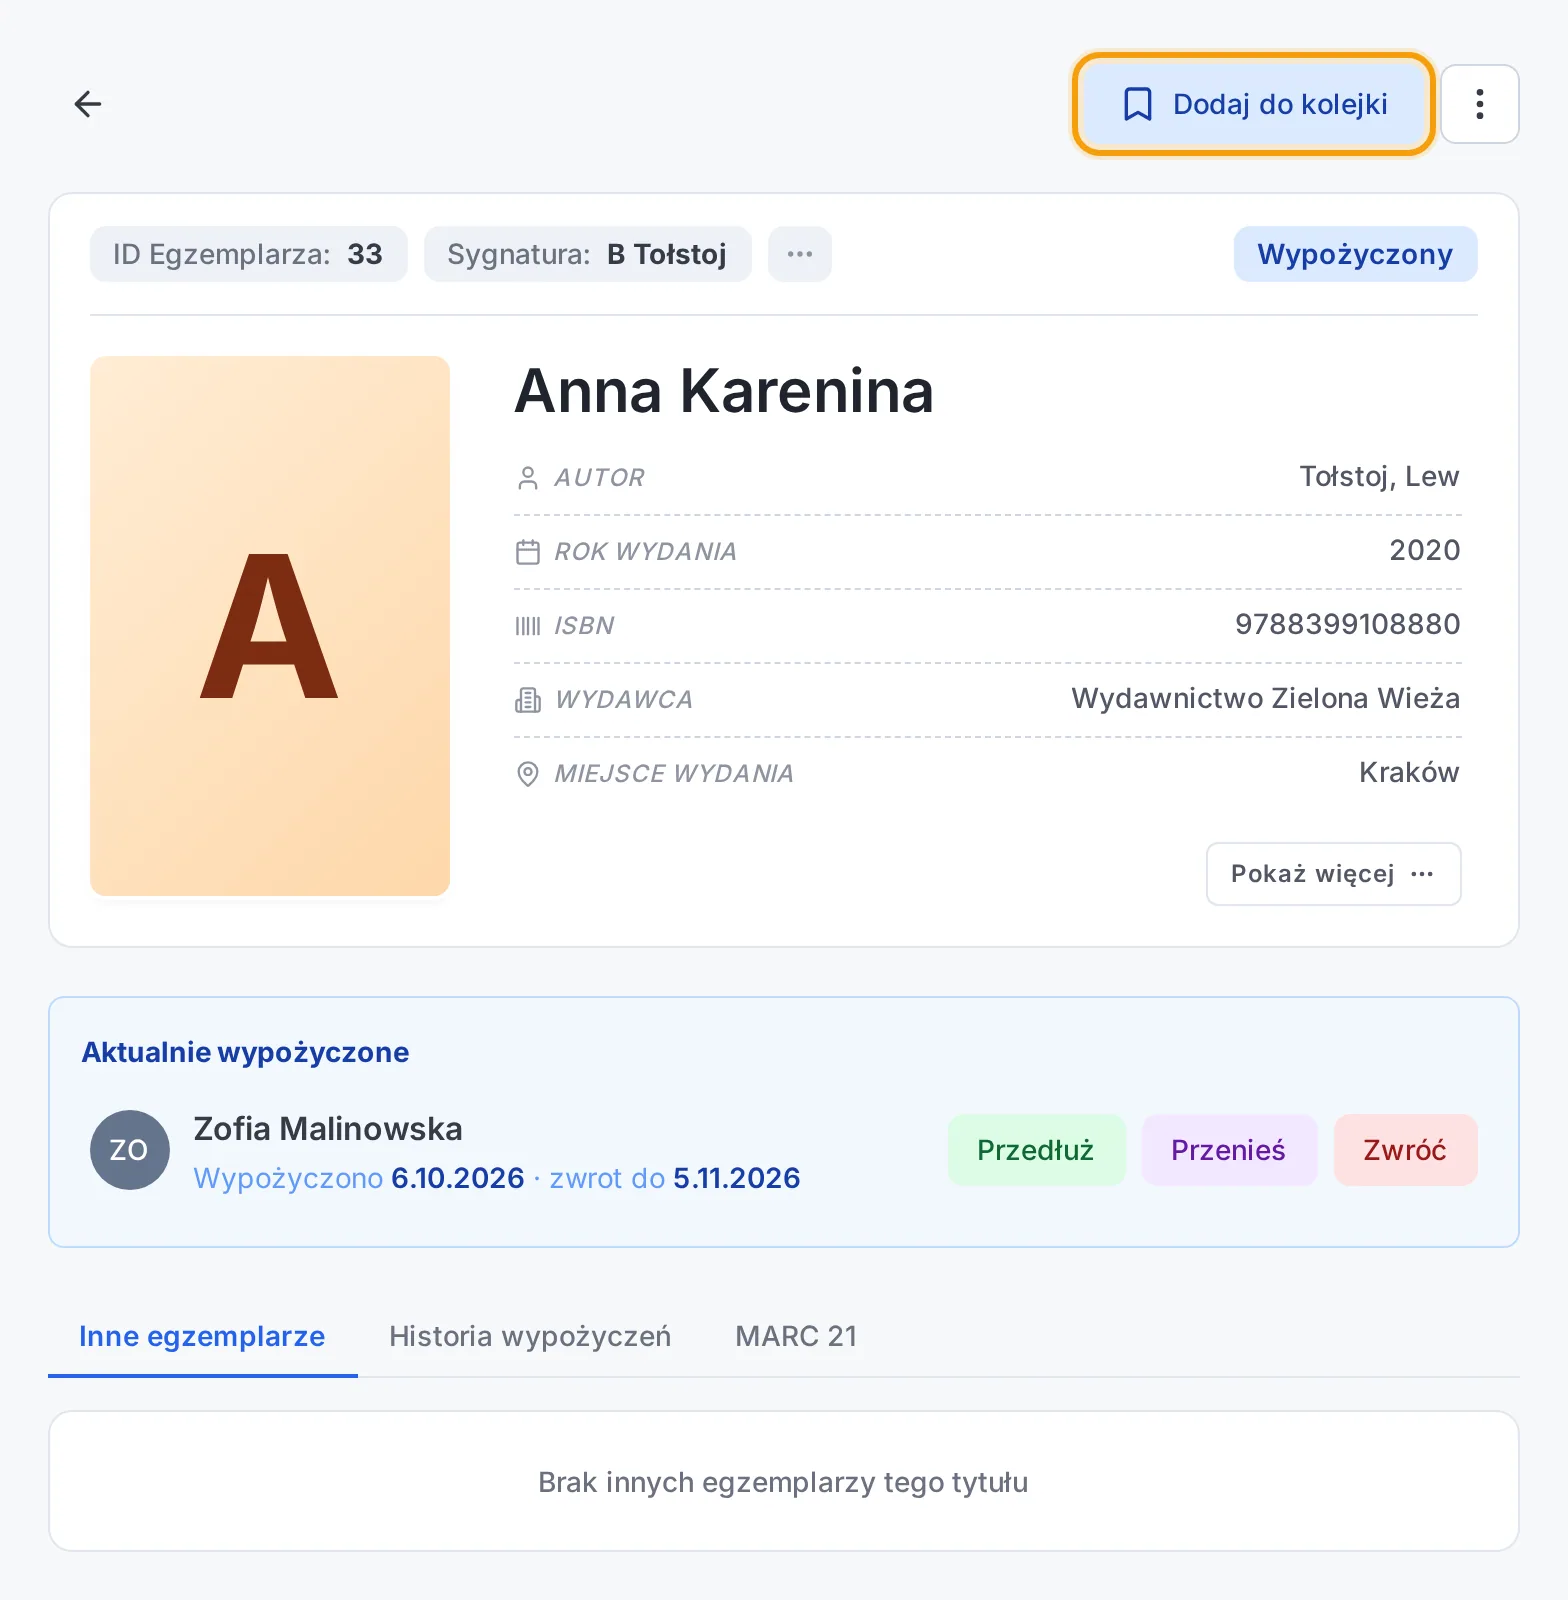Click the barcode icon next to ISBN

click(x=528, y=626)
